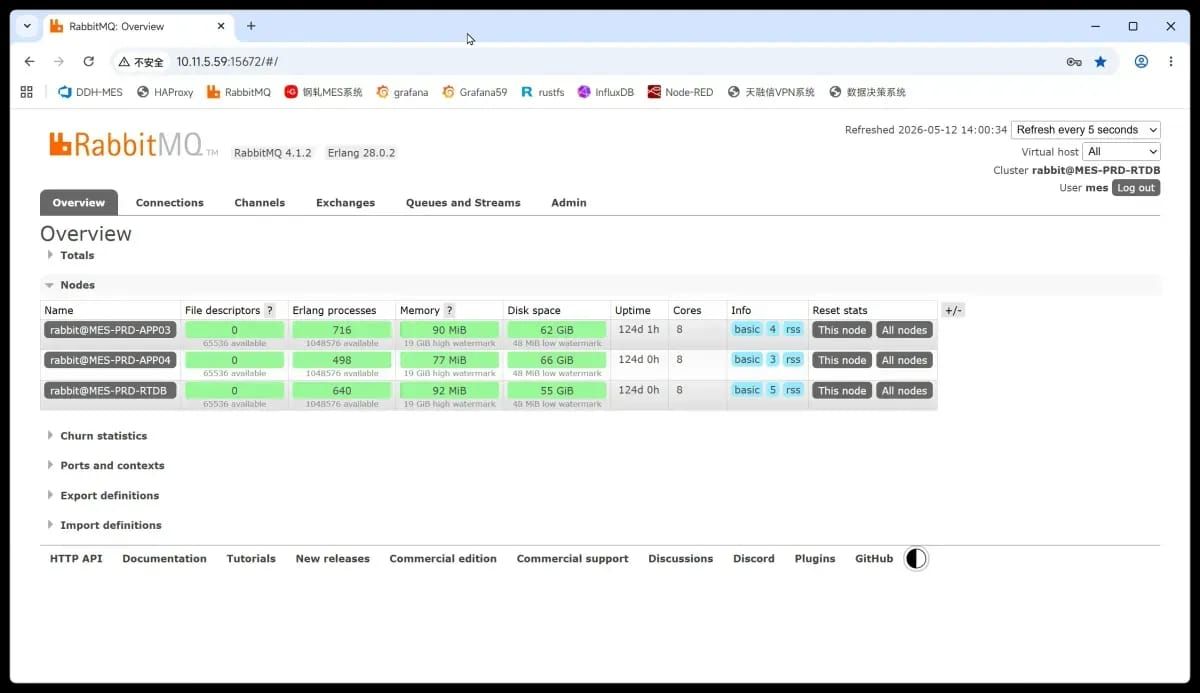This screenshot has width=1200, height=693.
Task: Toggle the dark/light theme contrast icon
Action: coord(916,559)
